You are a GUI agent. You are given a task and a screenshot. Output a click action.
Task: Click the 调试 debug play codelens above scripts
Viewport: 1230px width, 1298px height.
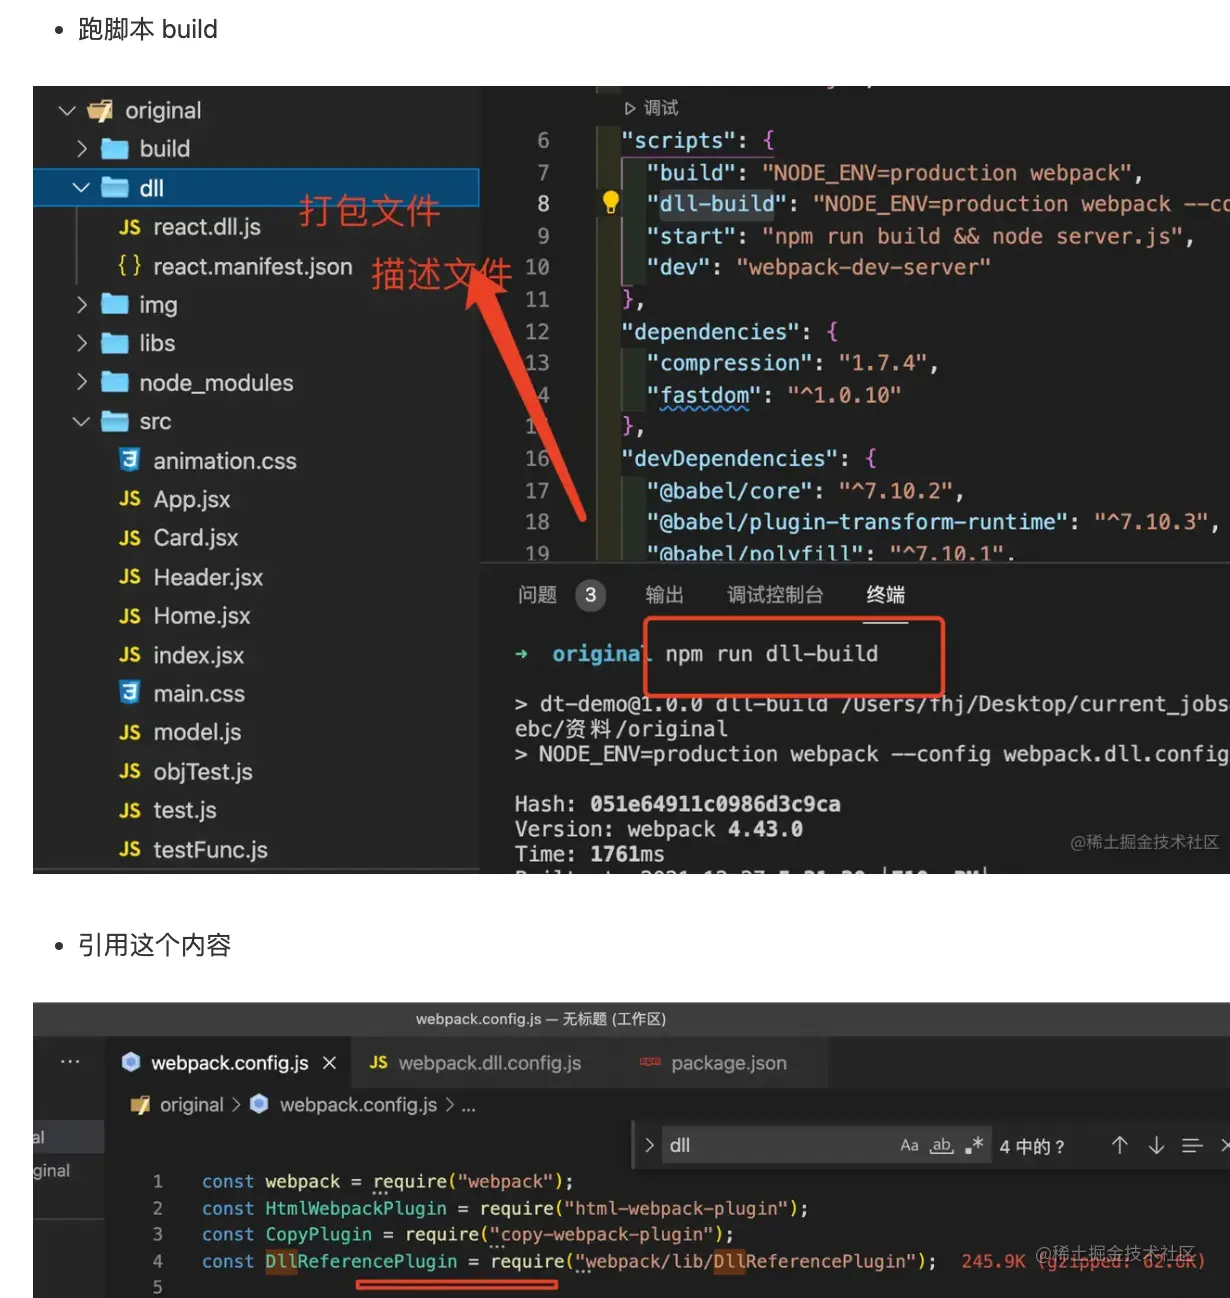pyautogui.click(x=652, y=108)
